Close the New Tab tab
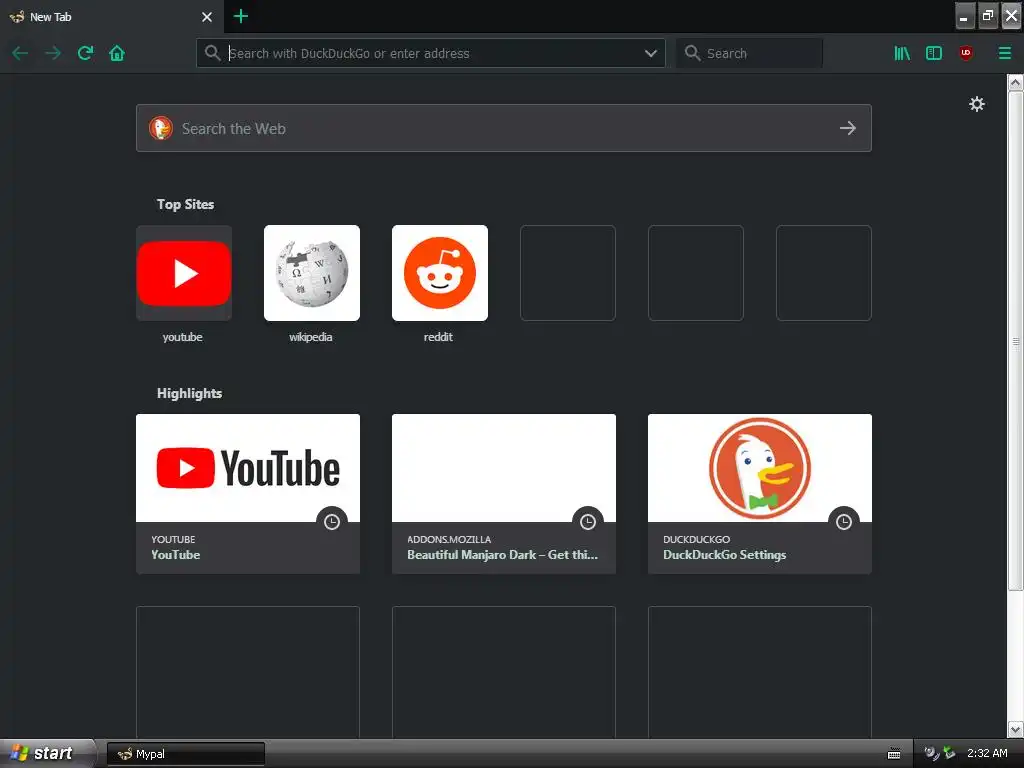1024x768 pixels. (x=207, y=17)
